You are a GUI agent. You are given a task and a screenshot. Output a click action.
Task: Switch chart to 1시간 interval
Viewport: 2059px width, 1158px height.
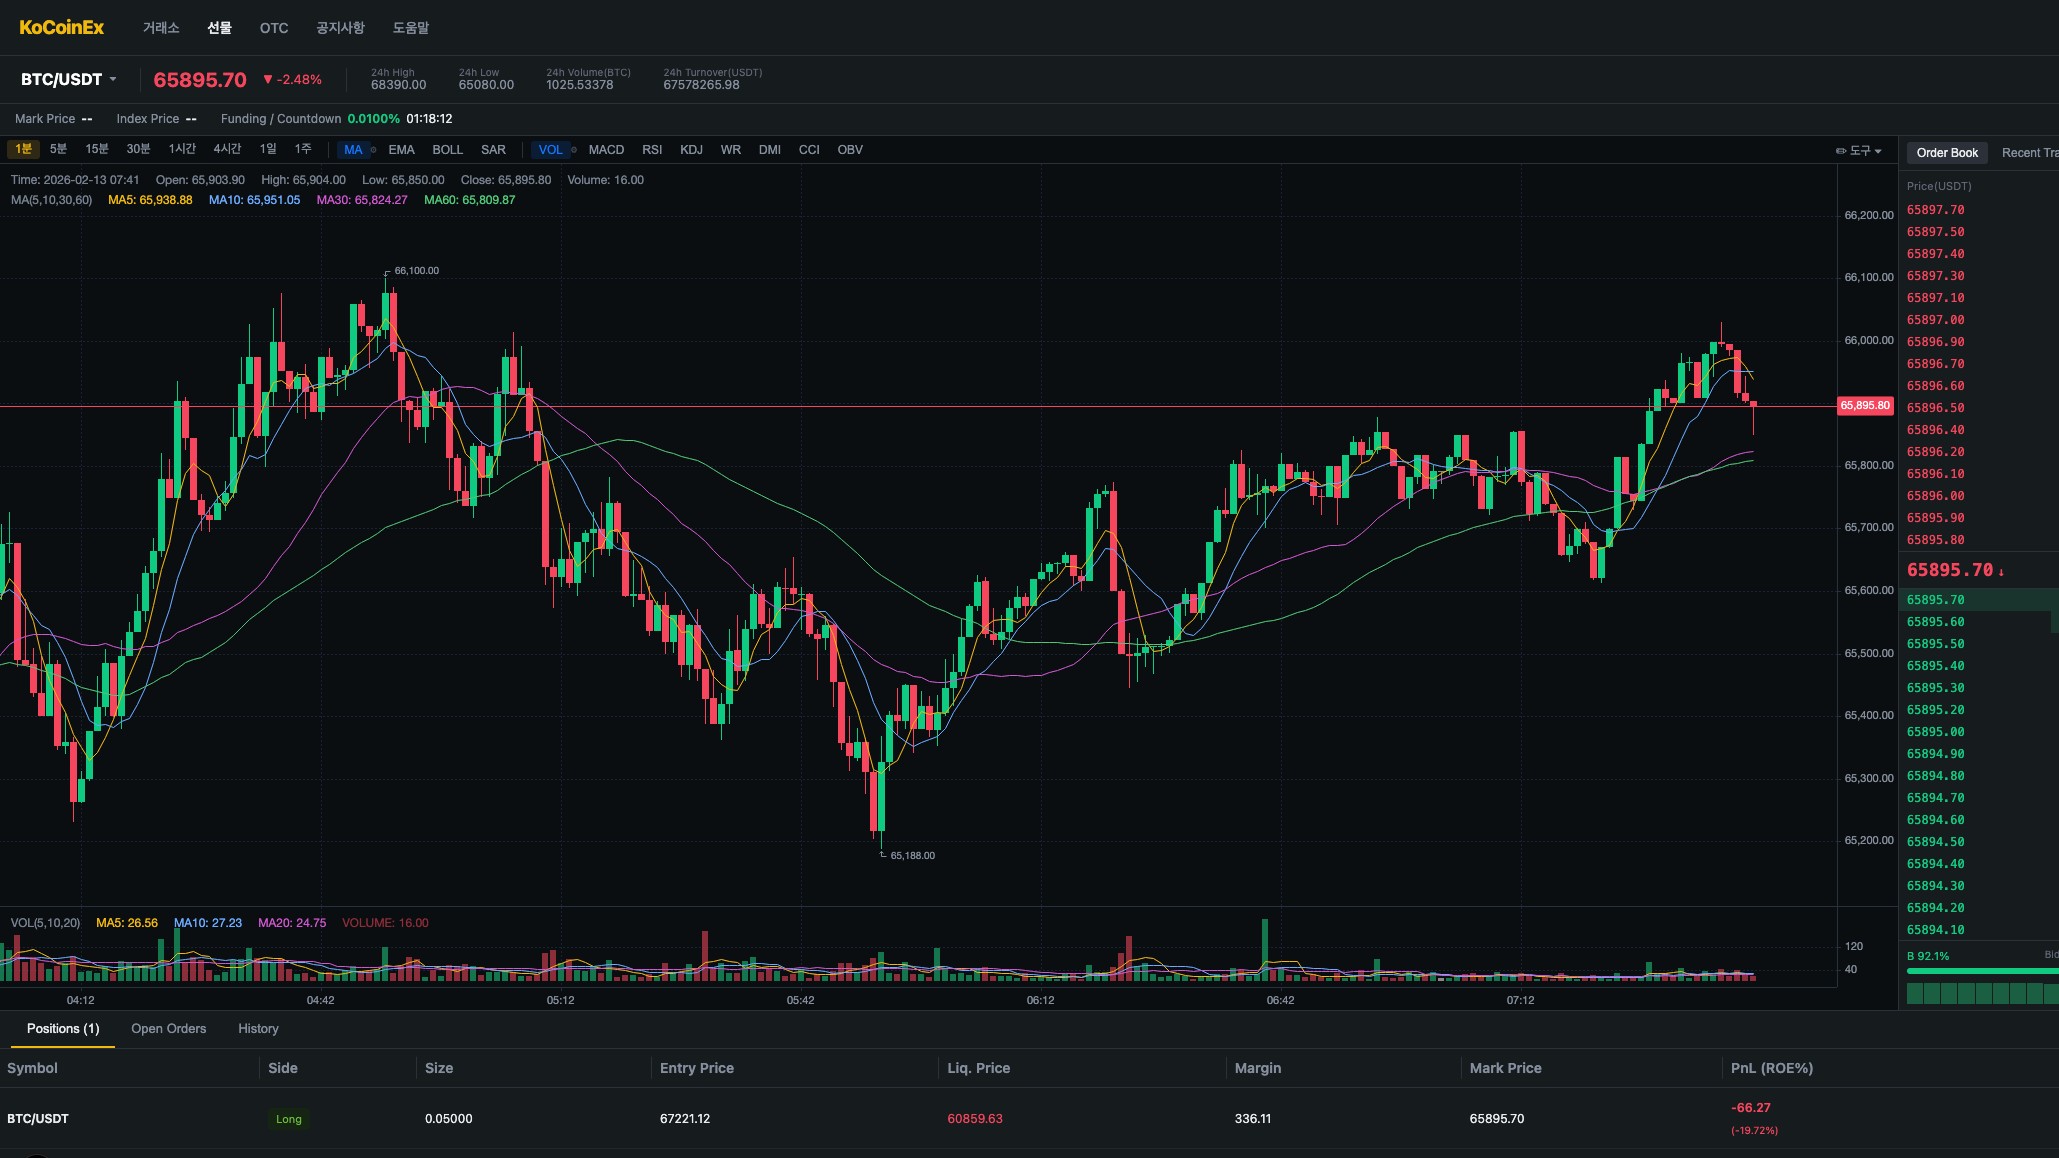pos(182,149)
